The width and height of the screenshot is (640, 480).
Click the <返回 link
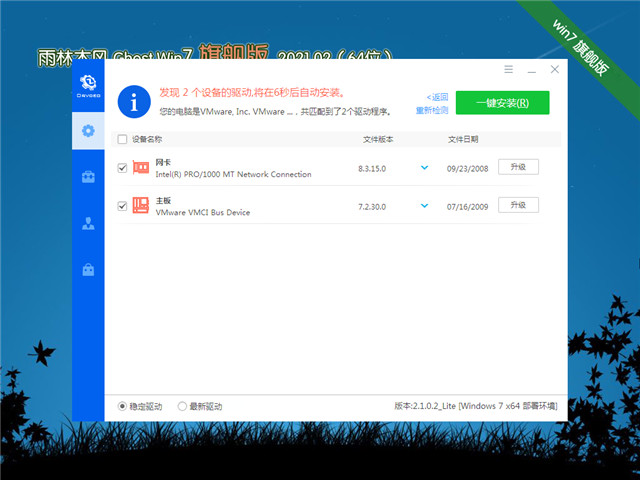[437, 97]
